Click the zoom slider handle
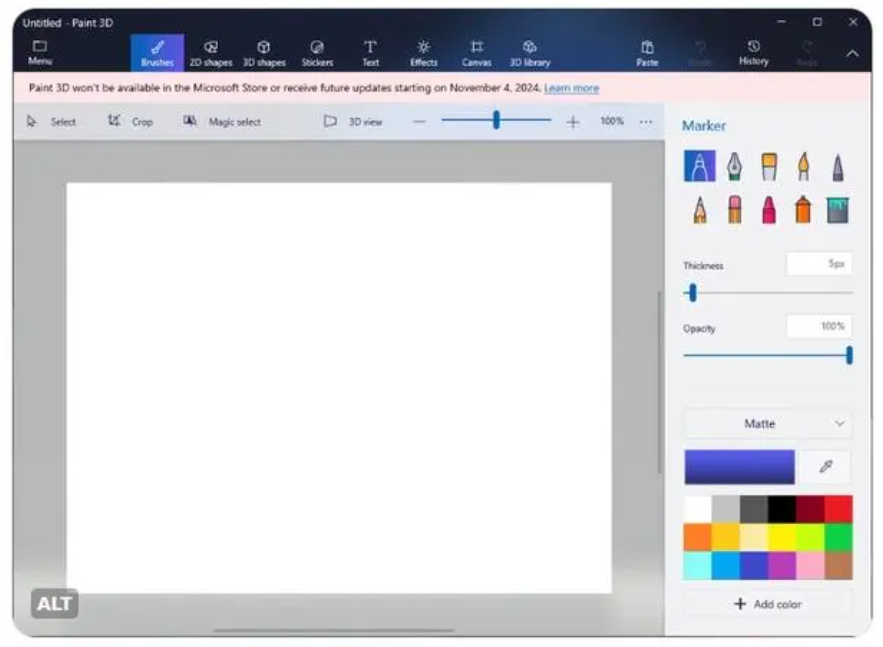The width and height of the screenshot is (883, 647). (496, 120)
